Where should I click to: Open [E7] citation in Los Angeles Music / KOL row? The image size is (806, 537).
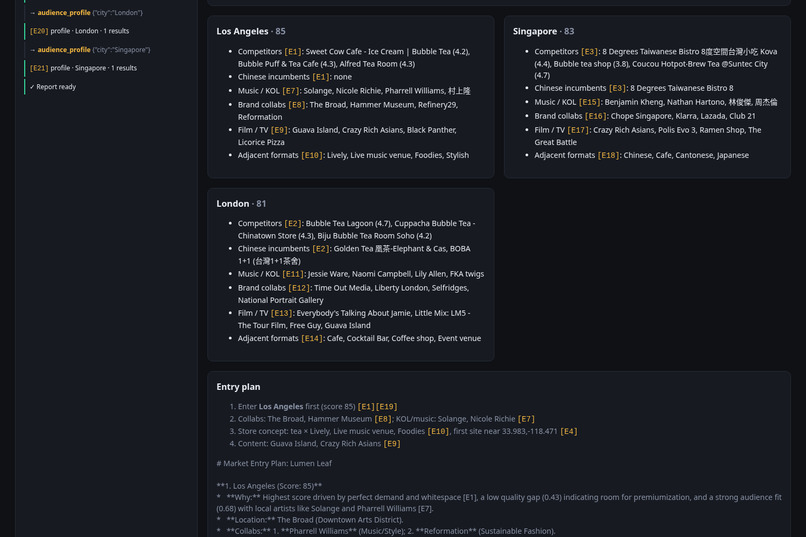click(290, 90)
